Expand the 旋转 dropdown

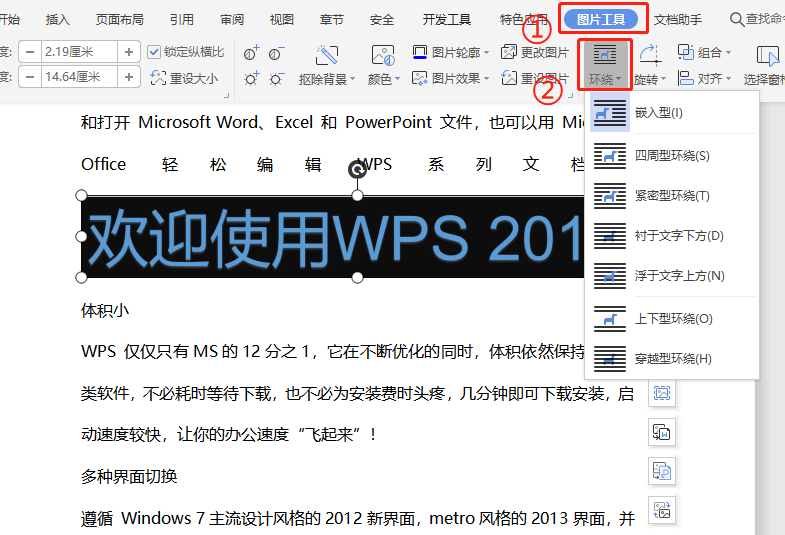point(663,79)
